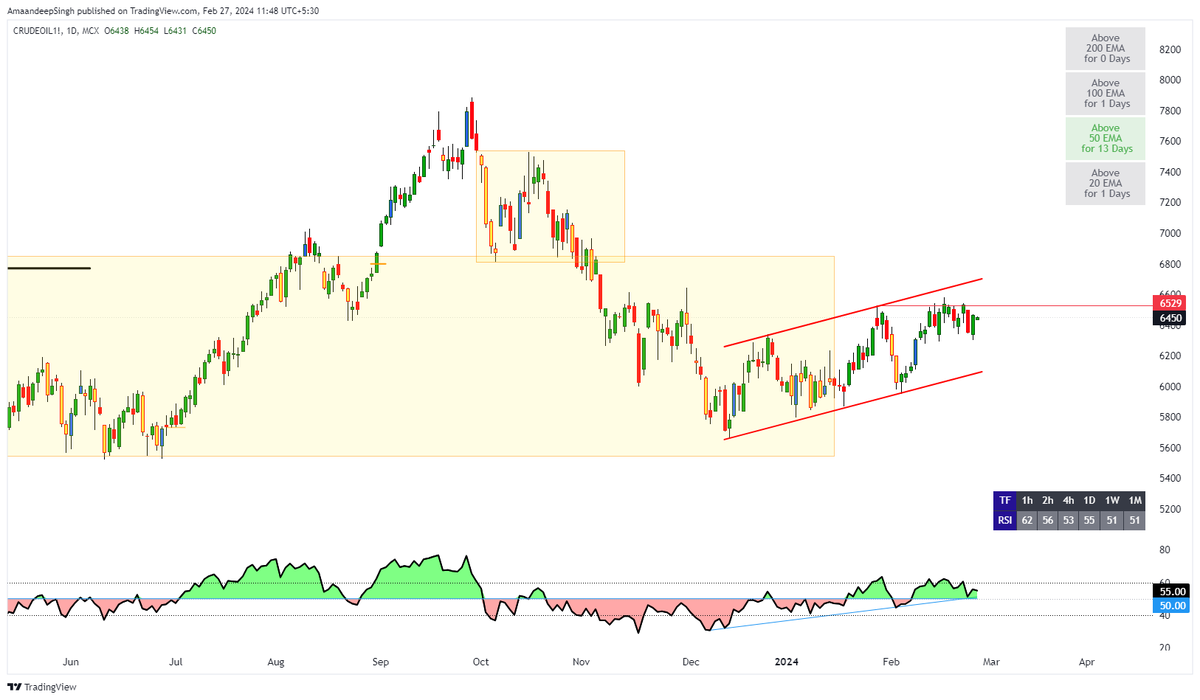The height and width of the screenshot is (700, 1200).
Task: Click RSI value 51 under 1M
Action: point(1135,520)
